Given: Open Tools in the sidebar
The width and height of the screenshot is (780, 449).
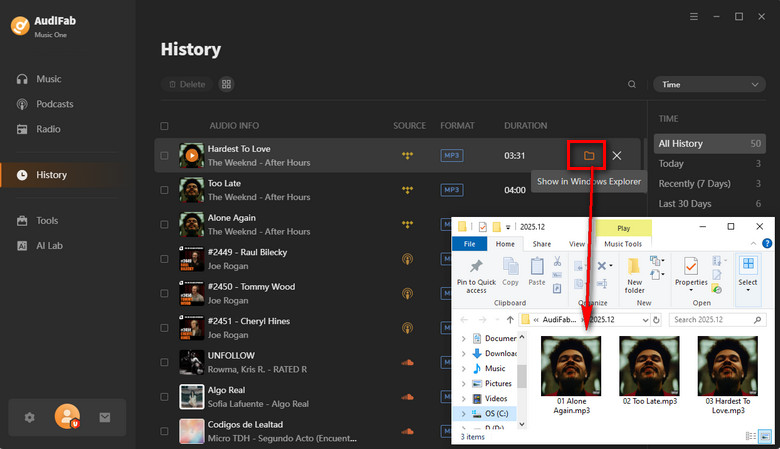Looking at the screenshot, I should point(37,221).
